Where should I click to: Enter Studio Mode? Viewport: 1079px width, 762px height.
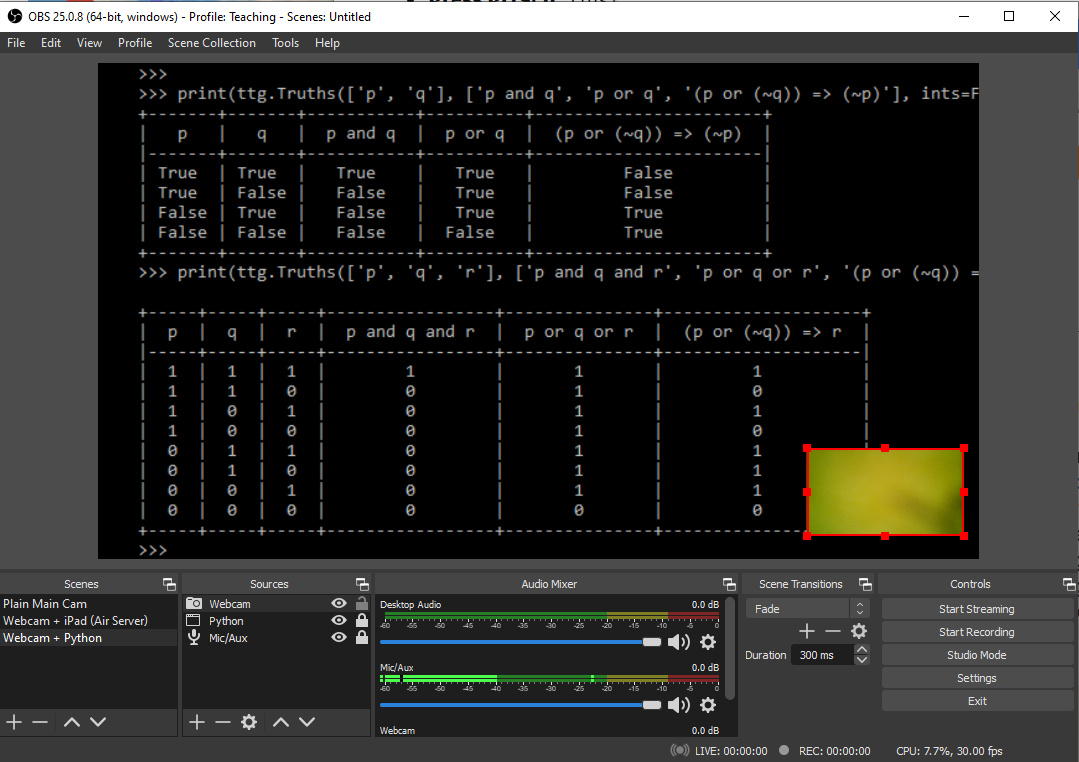976,655
